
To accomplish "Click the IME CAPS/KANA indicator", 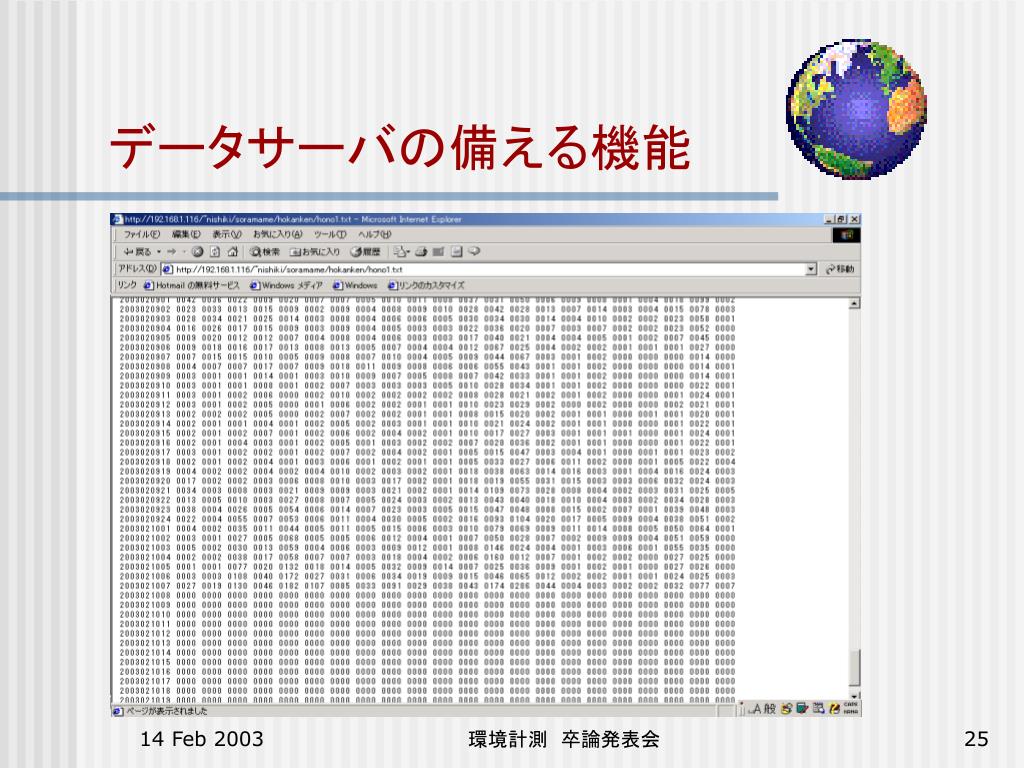I will click(850, 709).
